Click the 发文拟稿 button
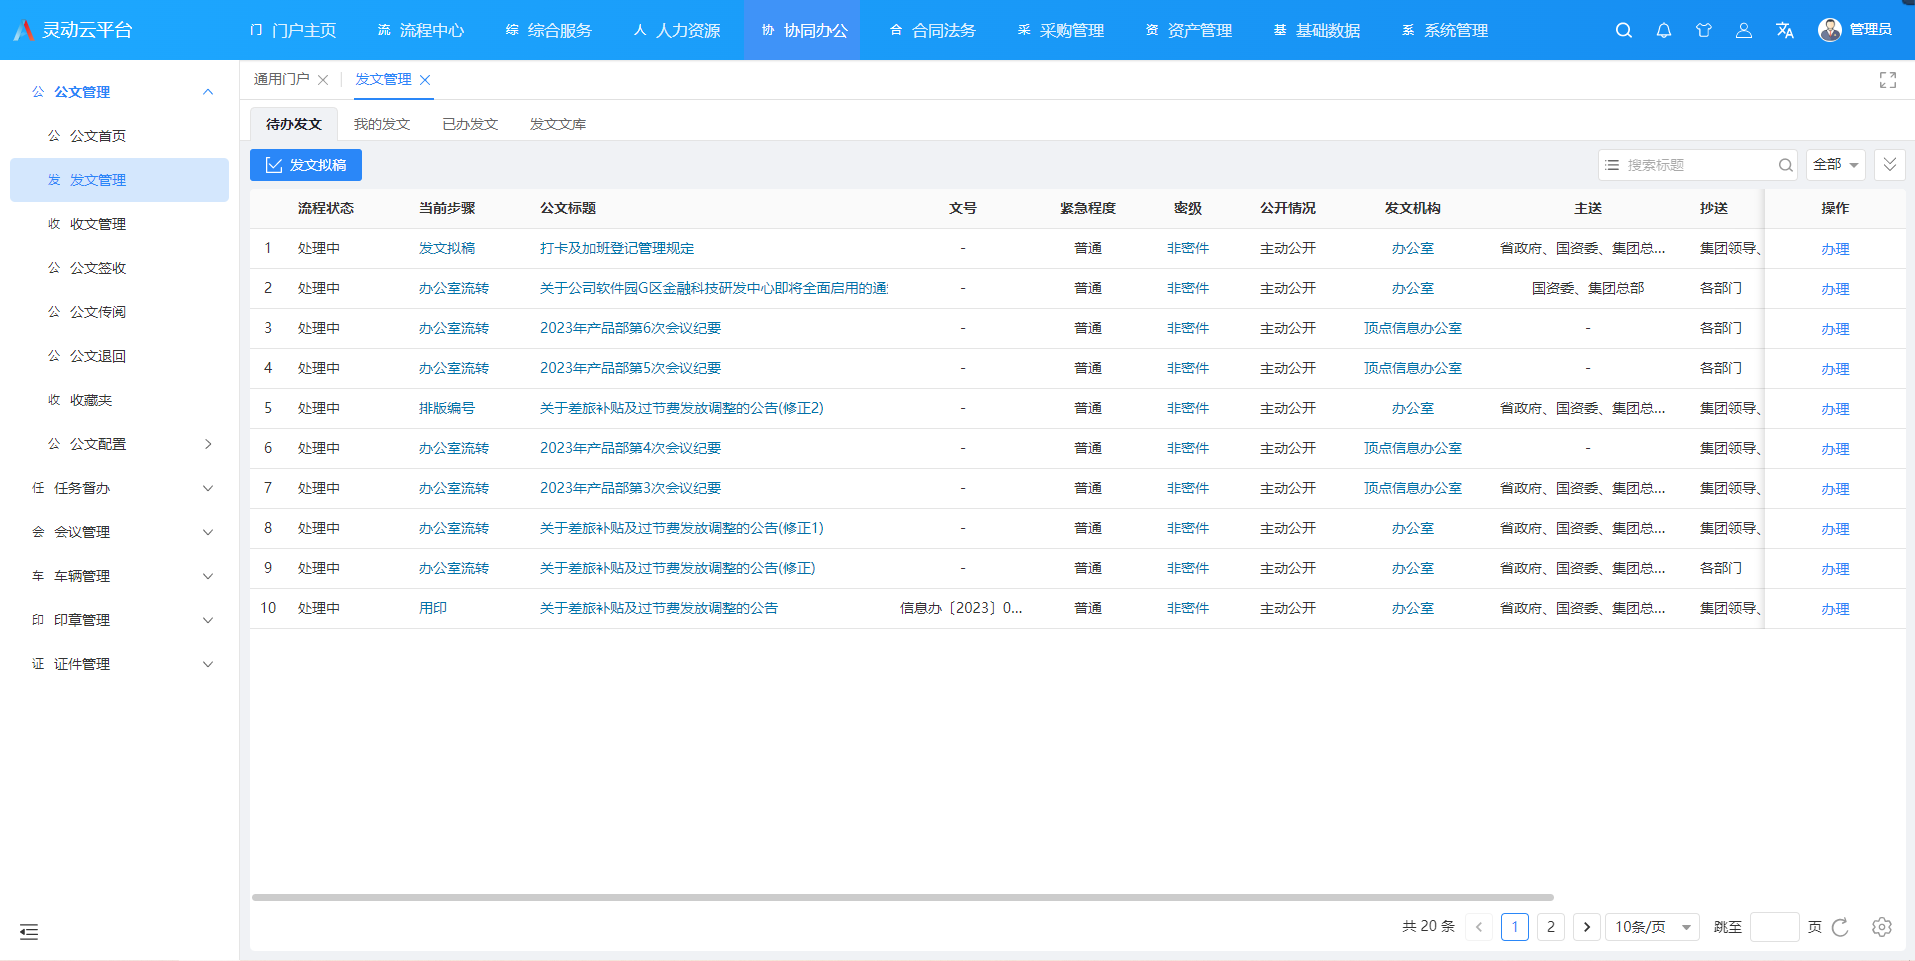Viewport: 1915px width, 961px height. coord(306,165)
